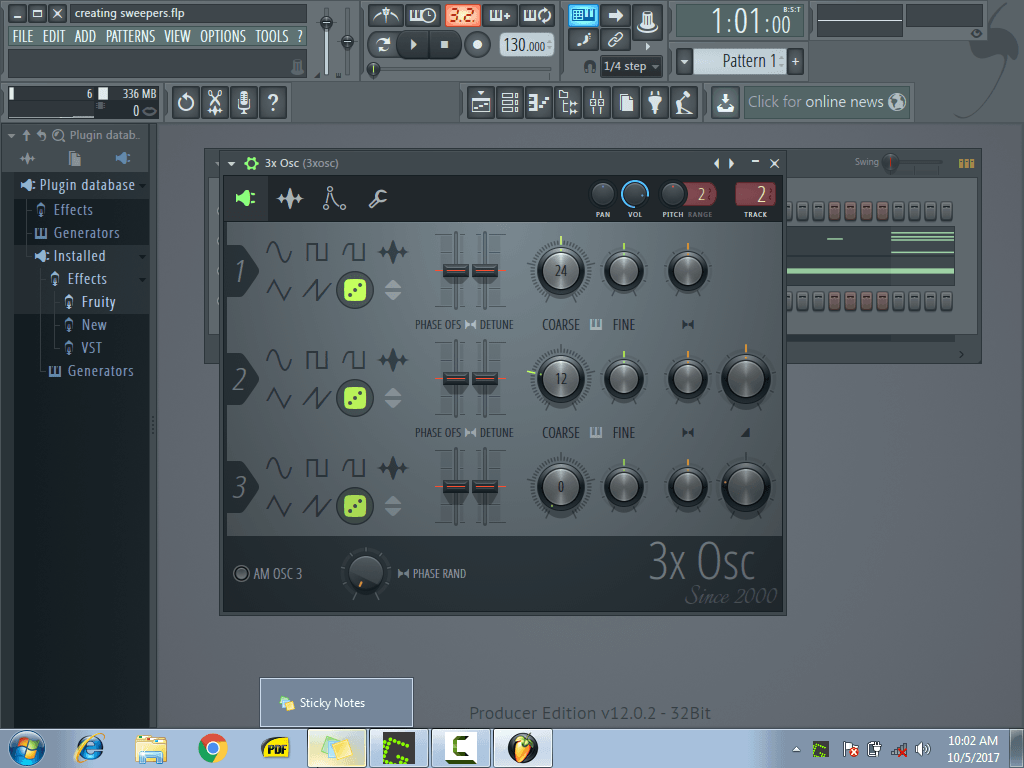Viewport: 1024px width, 768px height.
Task: Open the 3x Osc window menu arrow
Action: tap(231, 163)
